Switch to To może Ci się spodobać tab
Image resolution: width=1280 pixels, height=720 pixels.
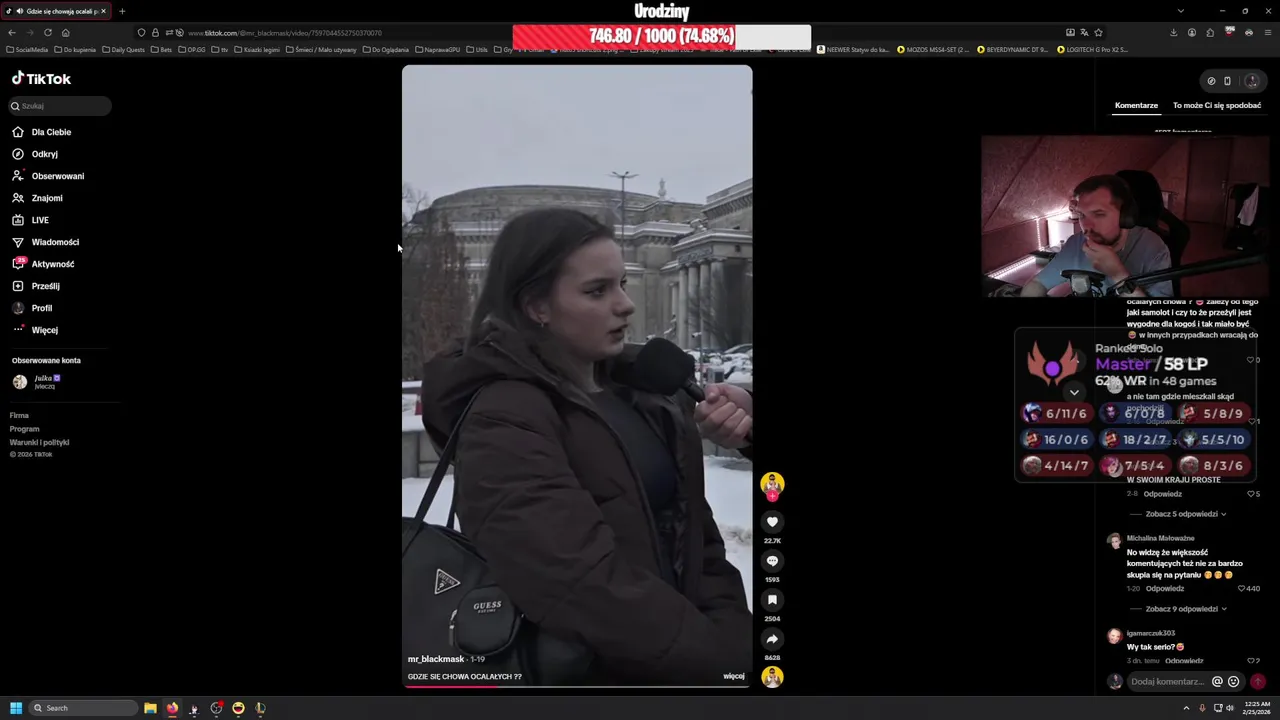click(x=1217, y=105)
